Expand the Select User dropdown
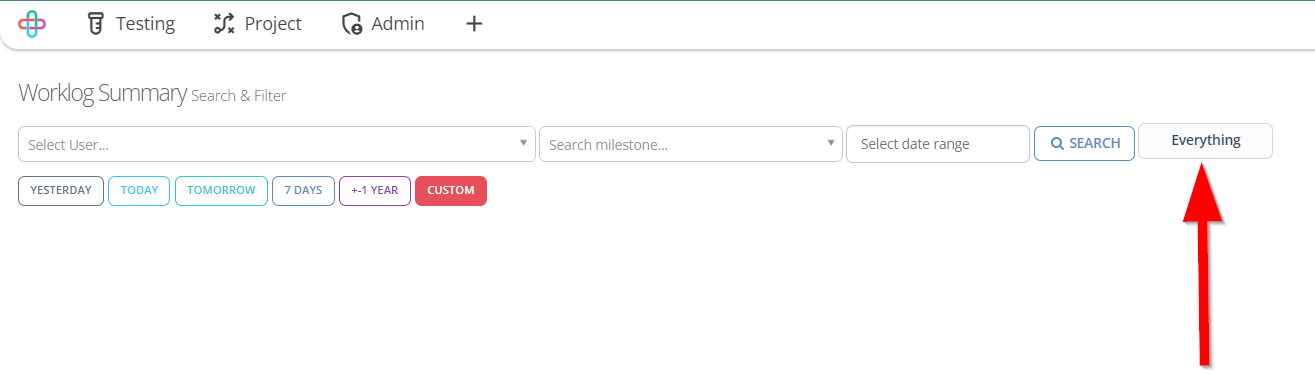The height and width of the screenshot is (375, 1315). coord(277,144)
